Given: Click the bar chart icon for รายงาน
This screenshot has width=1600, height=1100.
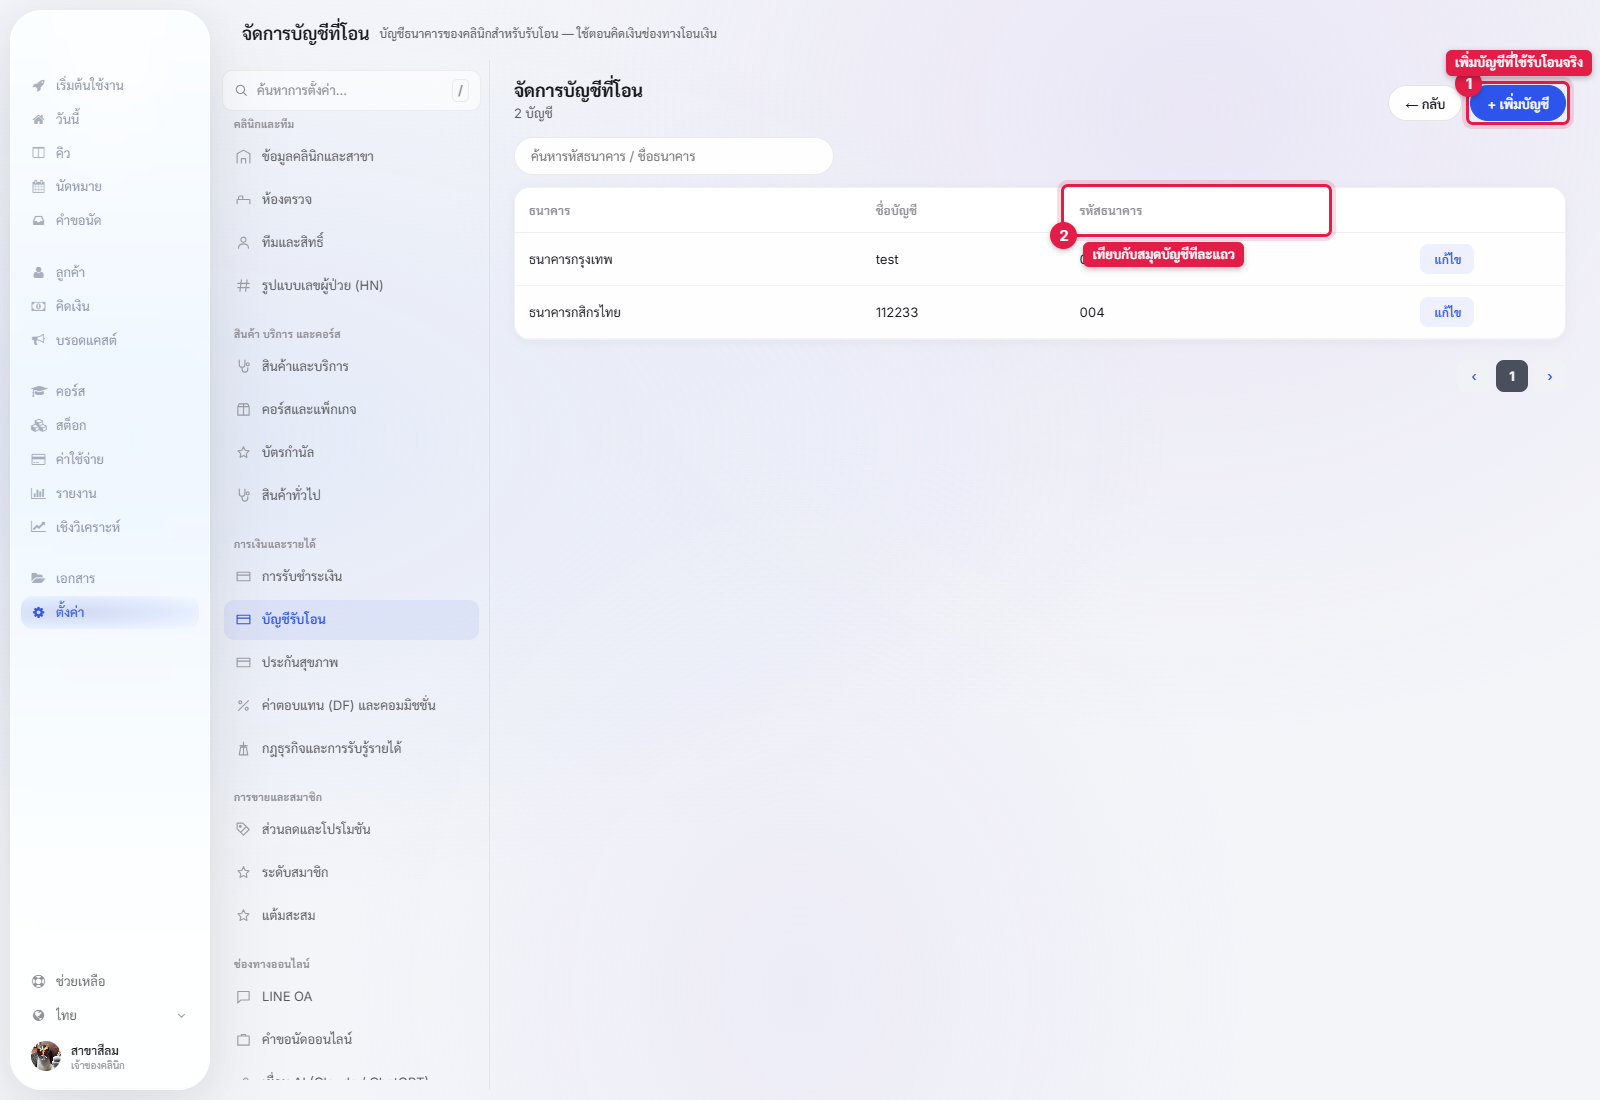Looking at the screenshot, I should coord(38,494).
